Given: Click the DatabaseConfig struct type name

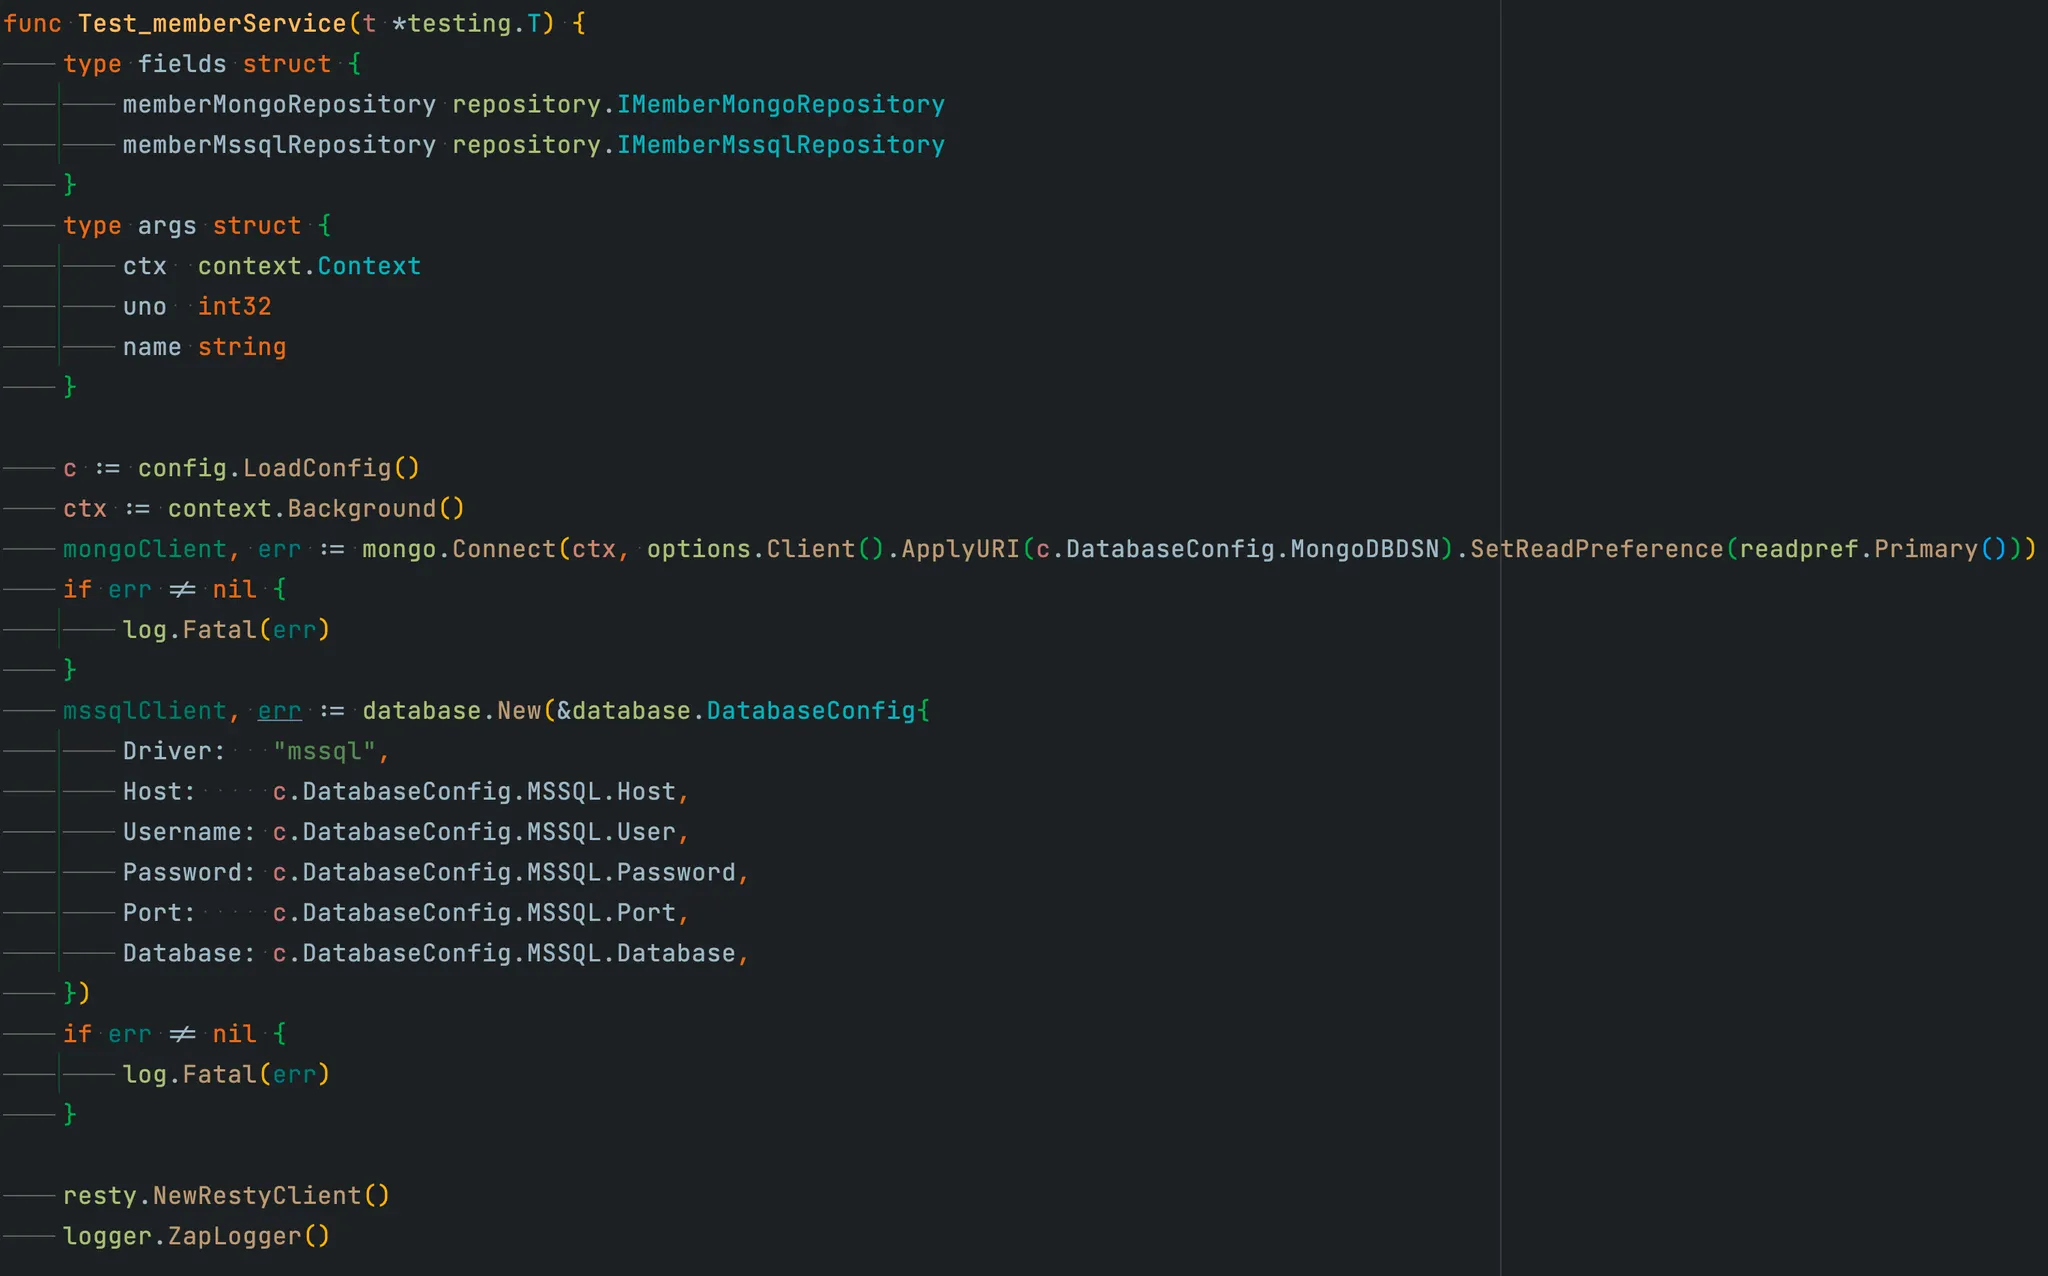Looking at the screenshot, I should point(810,711).
